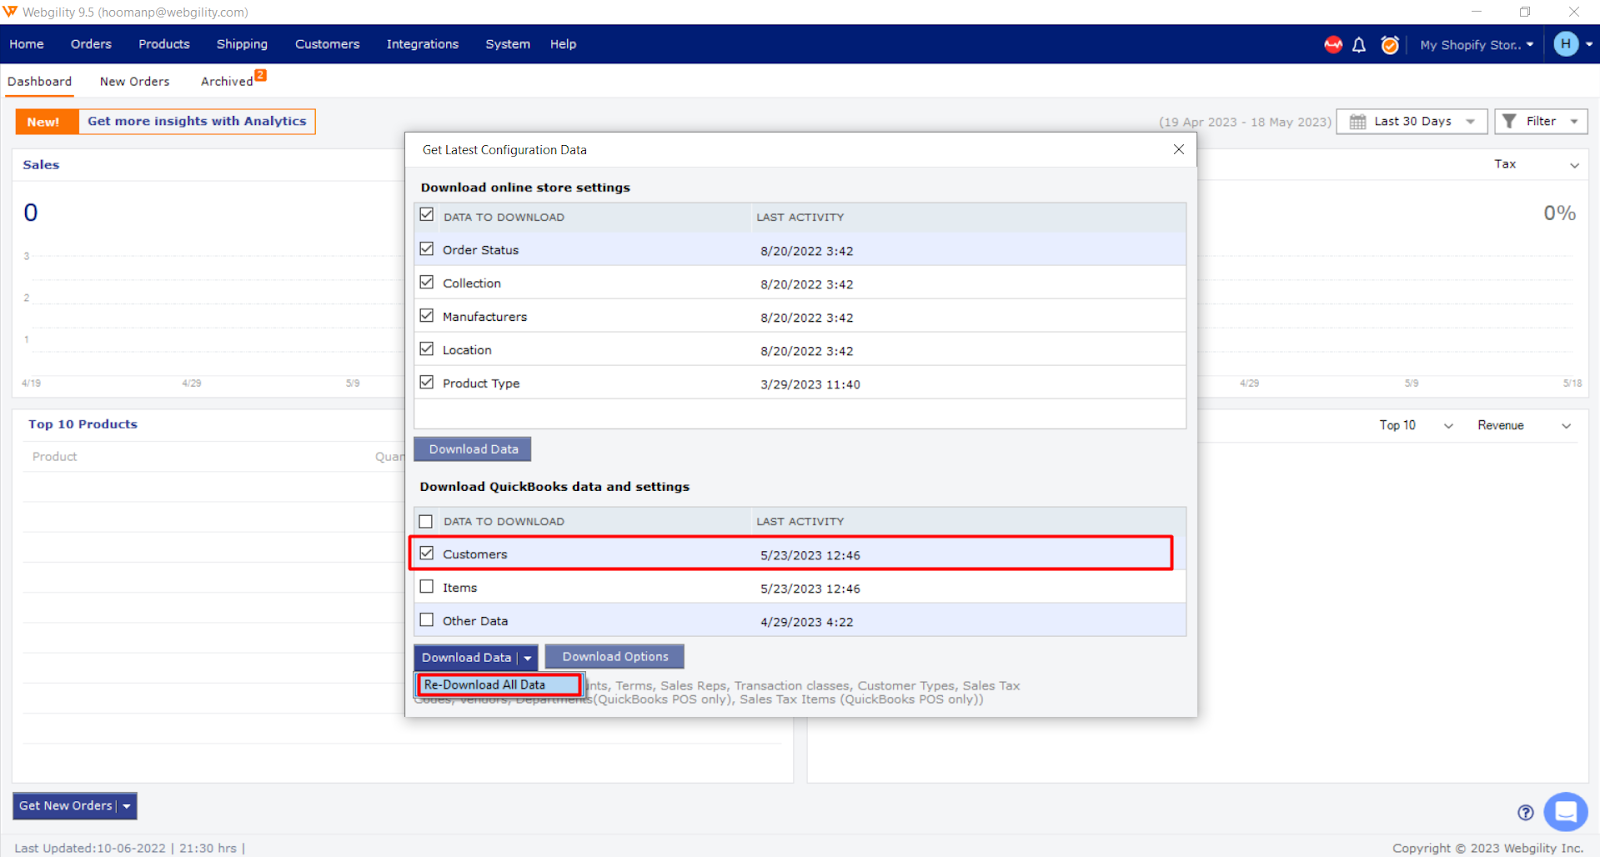Click Product Type date 3/29/2023 11:40
Image resolution: width=1600 pixels, height=857 pixels.
pyautogui.click(x=810, y=384)
